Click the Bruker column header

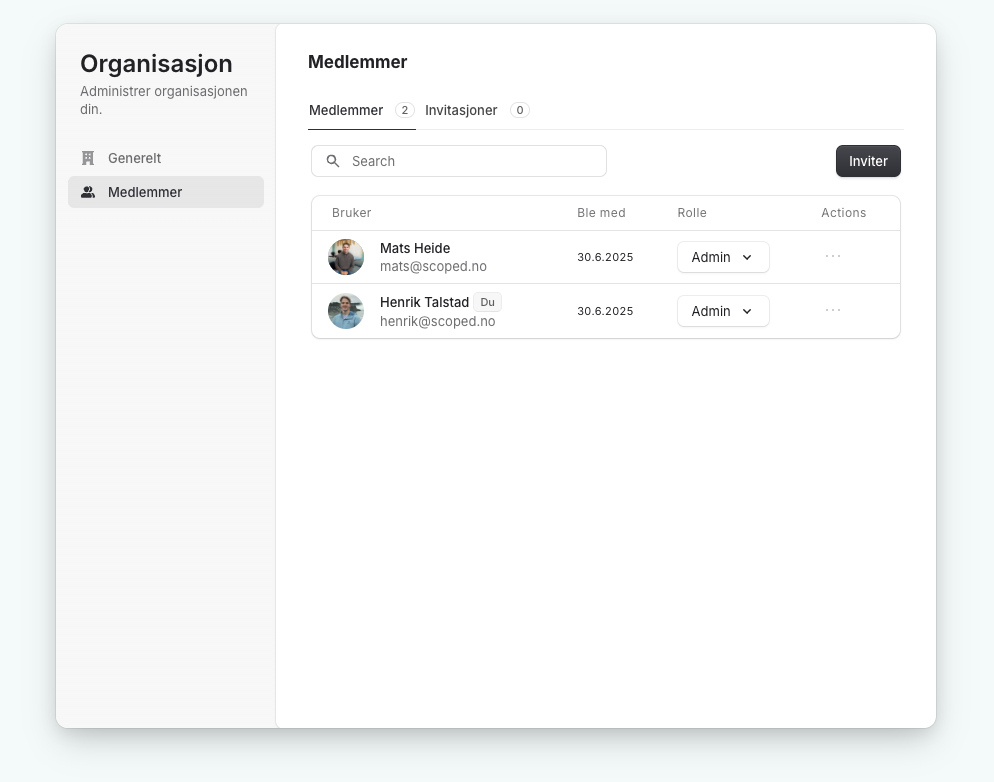tap(351, 213)
